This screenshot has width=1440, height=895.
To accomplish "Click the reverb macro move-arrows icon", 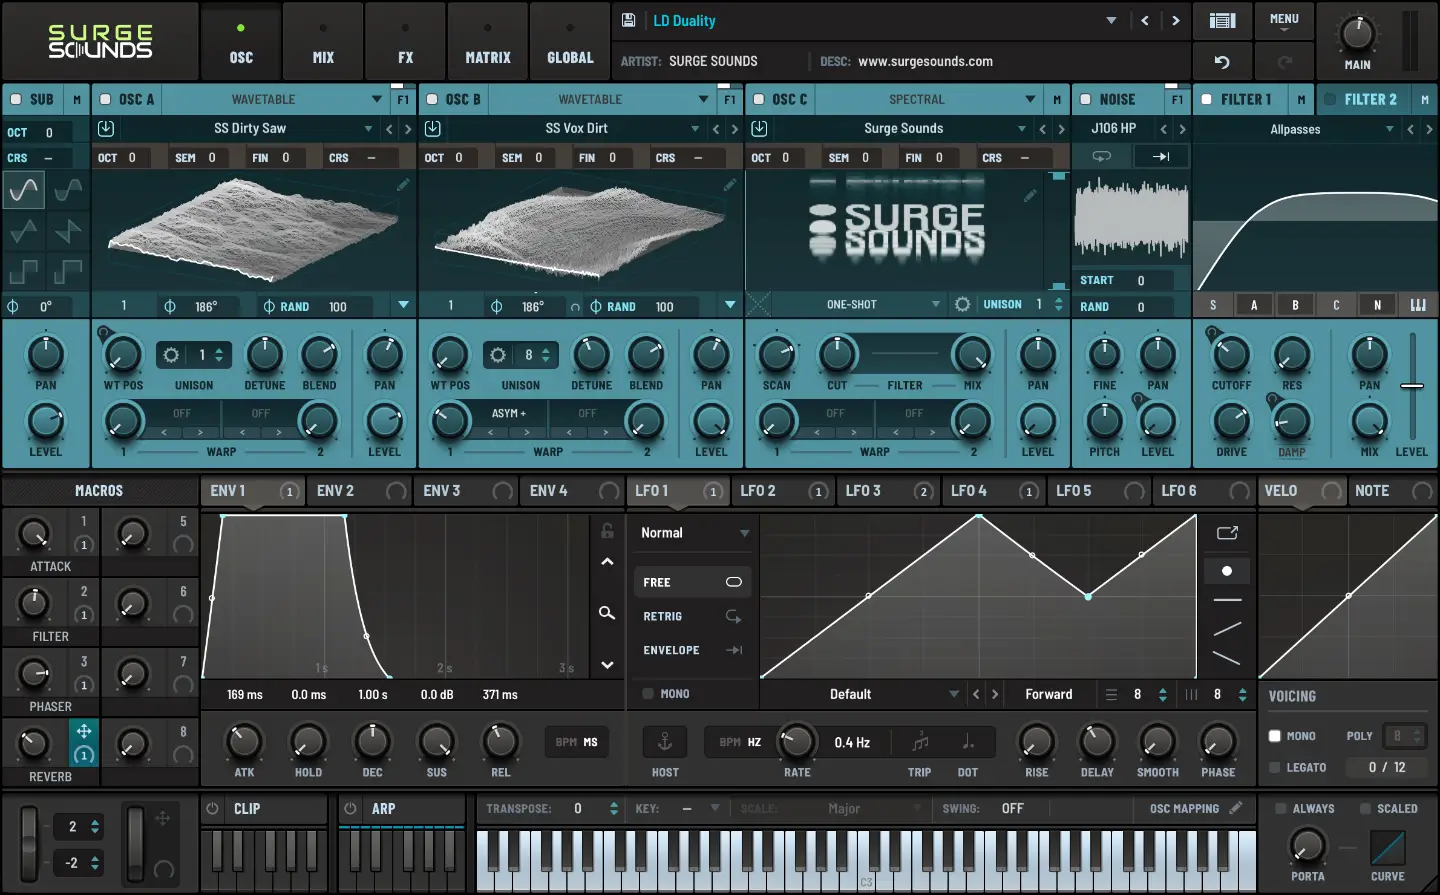I will click(x=84, y=731).
